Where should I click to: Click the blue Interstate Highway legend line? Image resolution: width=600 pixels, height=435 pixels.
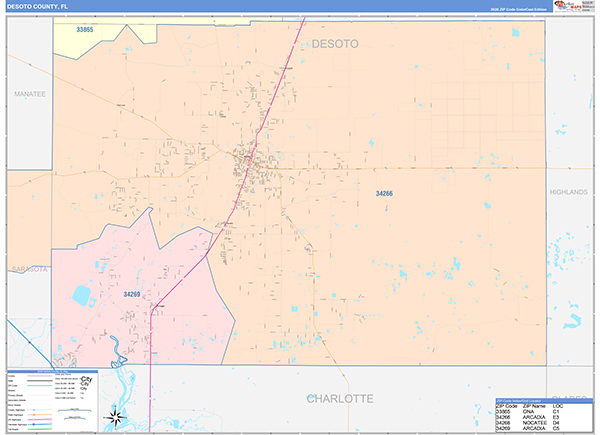(x=39, y=424)
